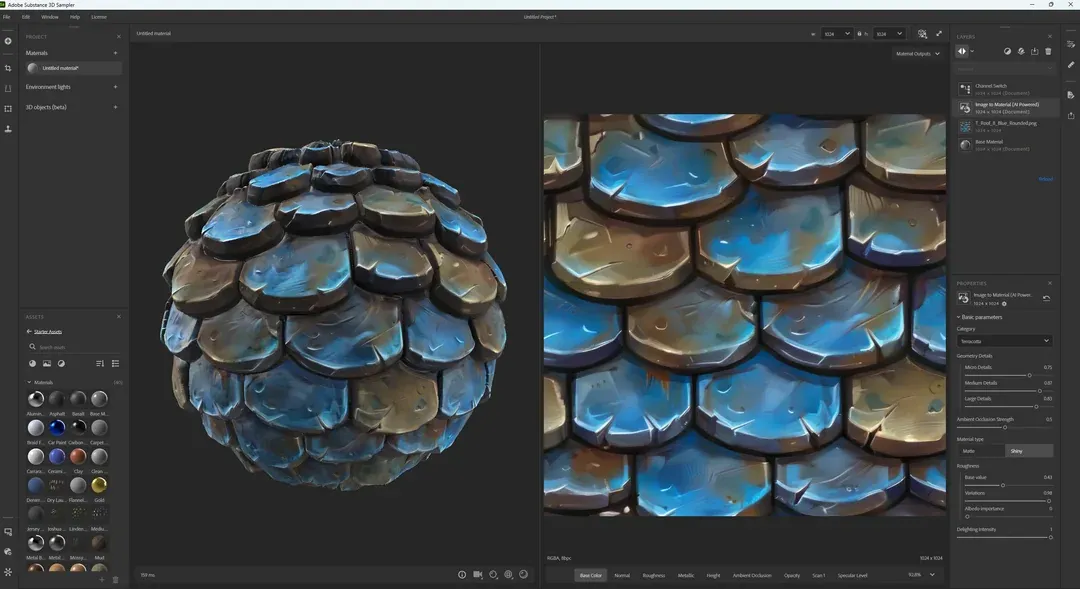Click the export icon in the Layers panel header
1080x589 pixels.
(1034, 51)
